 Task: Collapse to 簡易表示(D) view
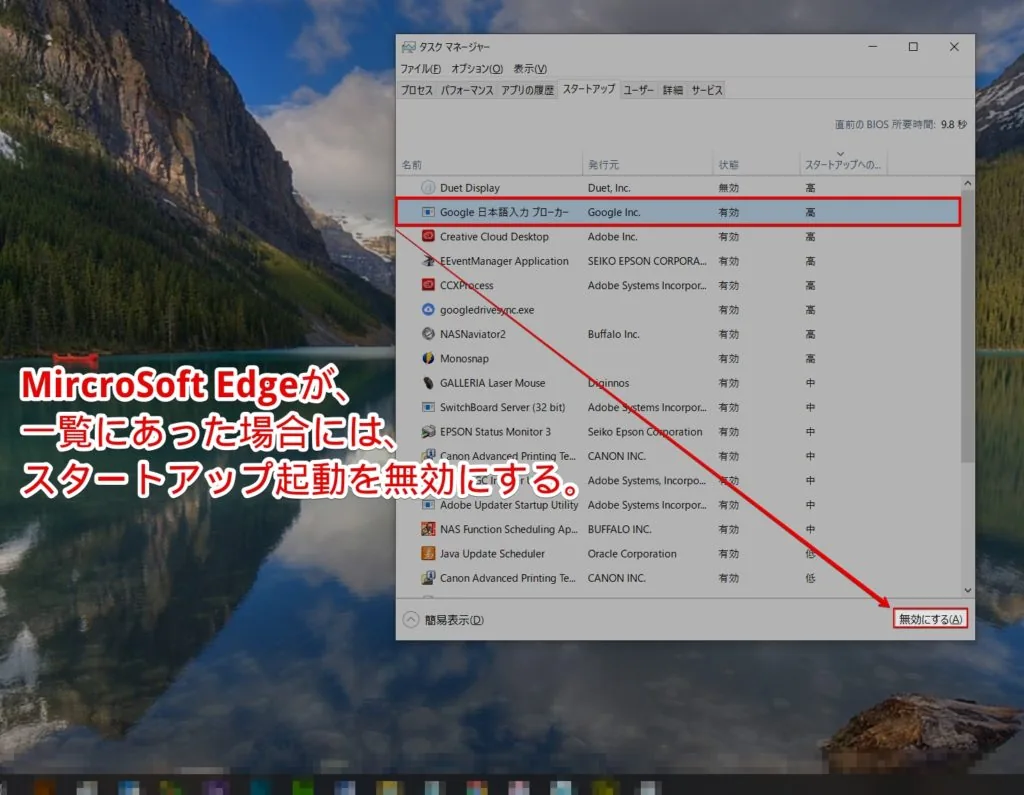click(x=443, y=619)
